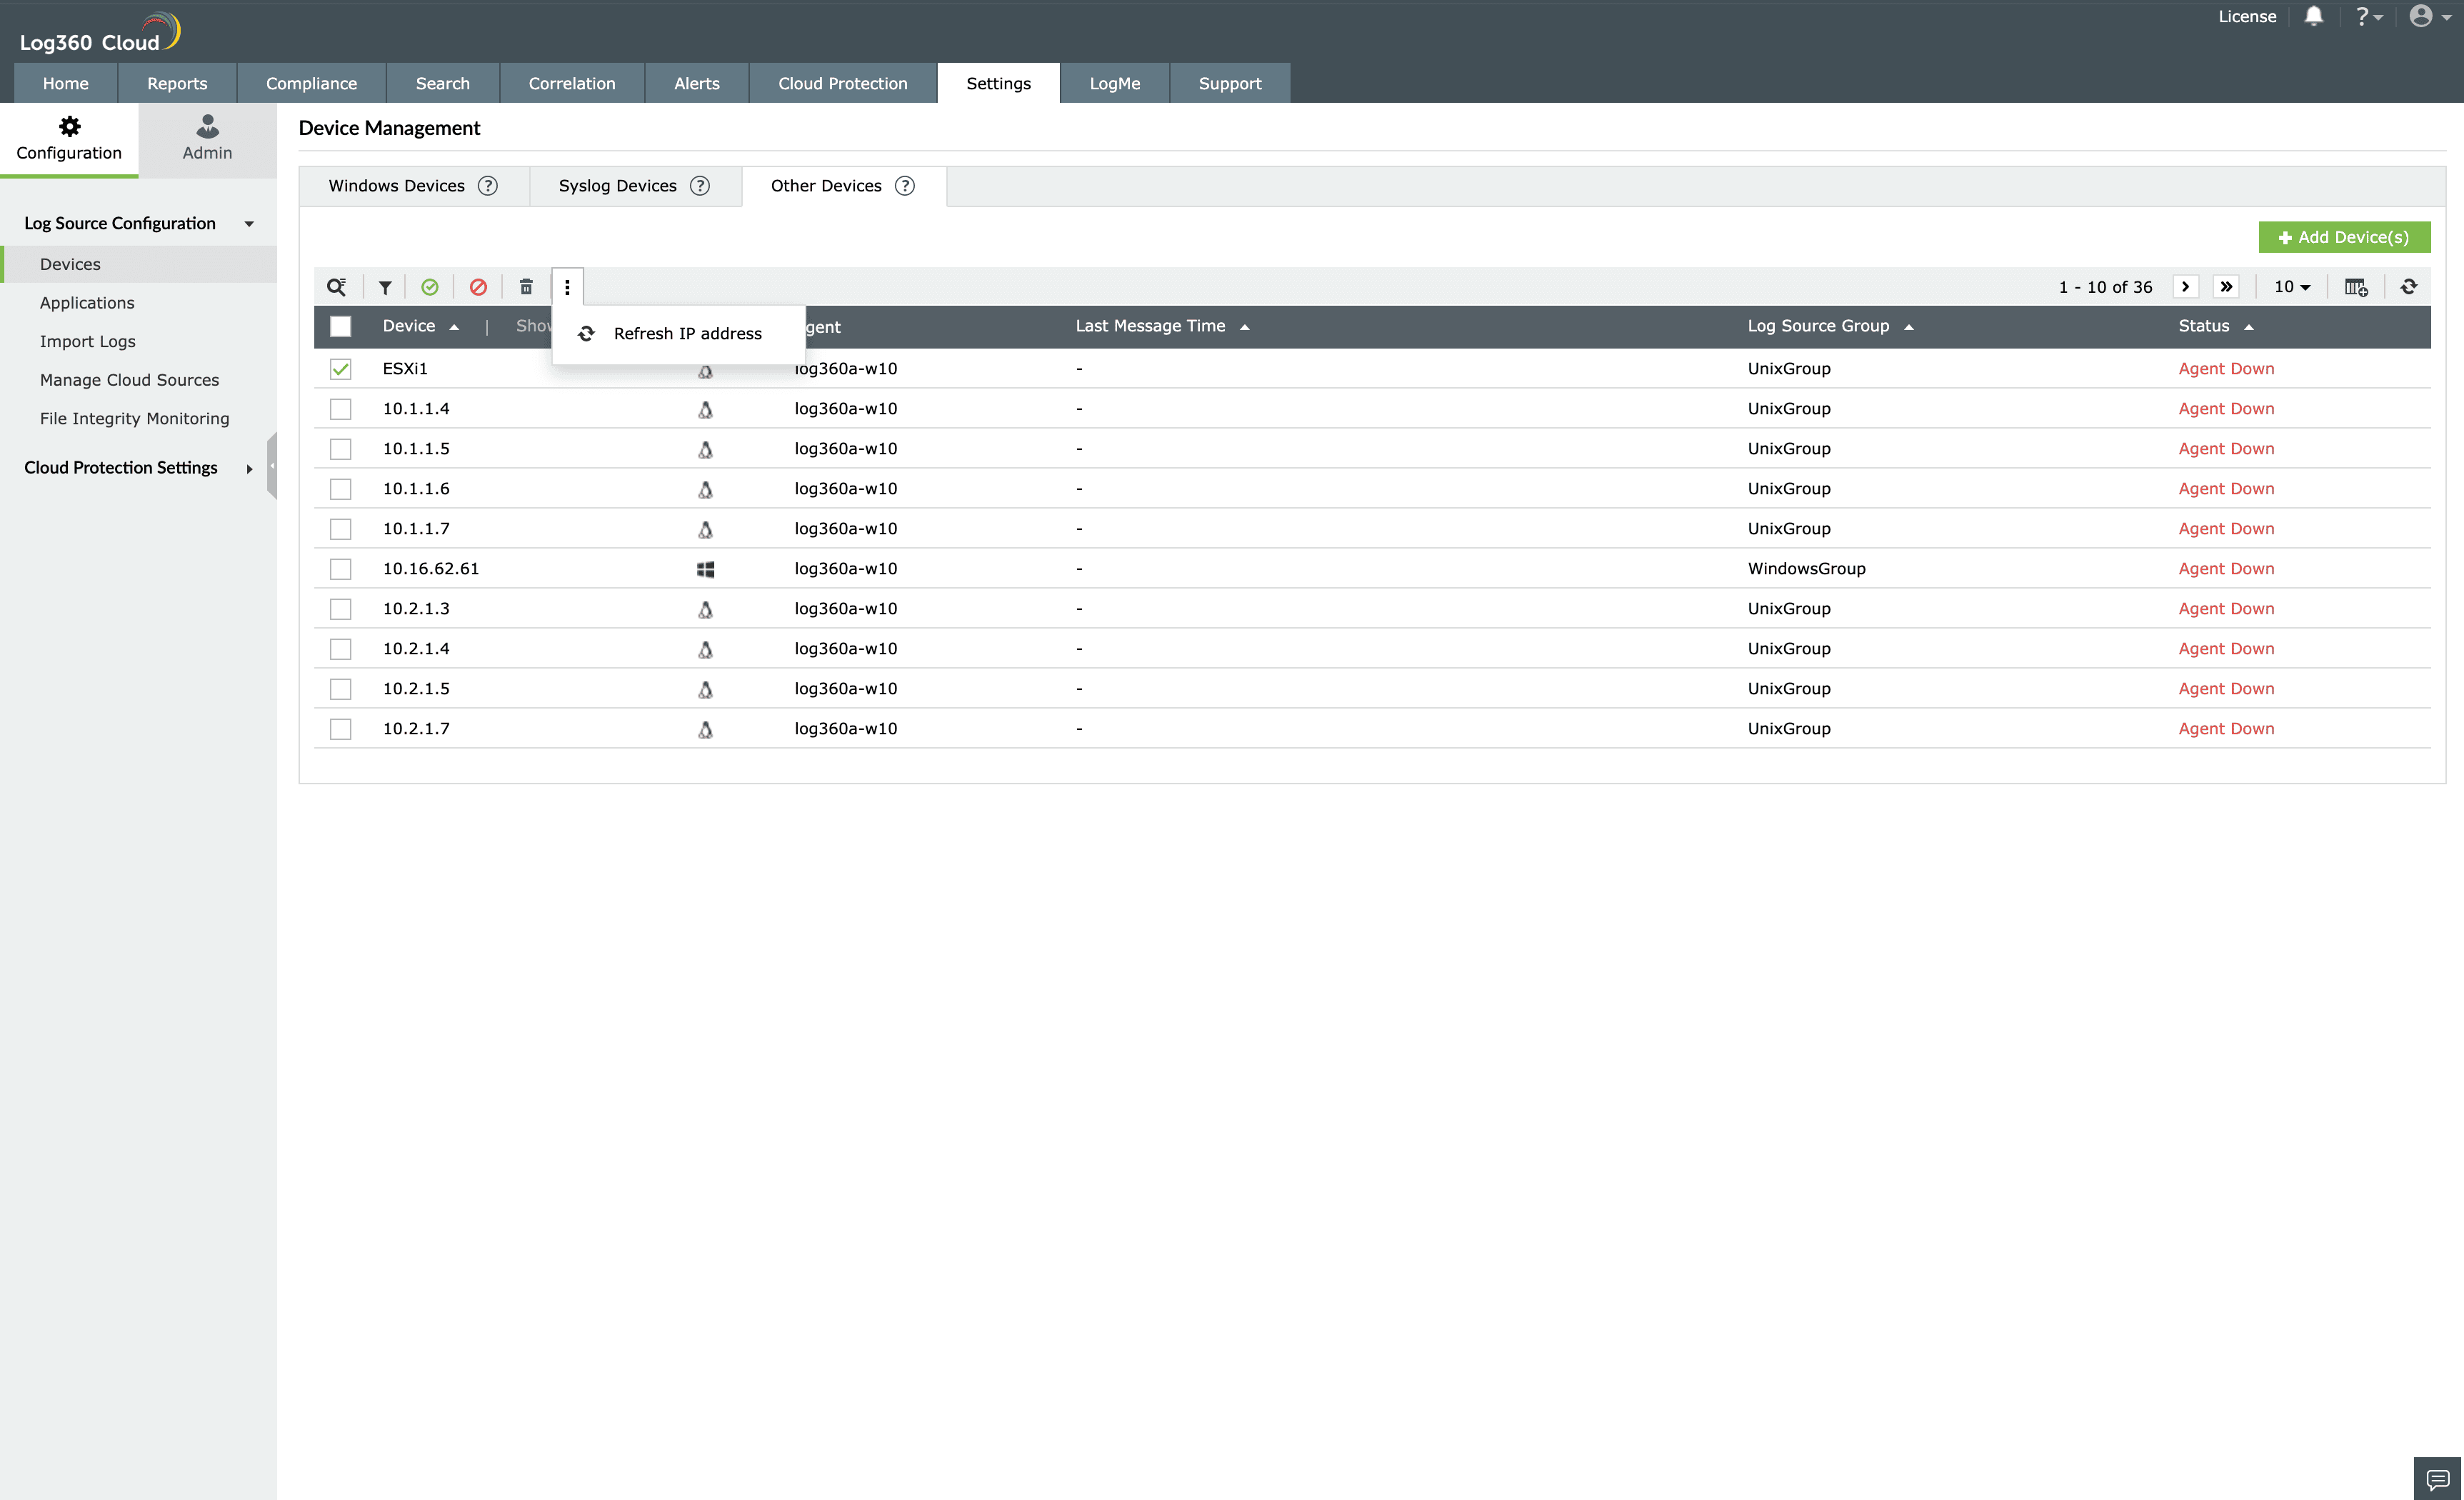This screenshot has height=1500, width=2464.
Task: Open the notifications bell
Action: (x=2314, y=16)
